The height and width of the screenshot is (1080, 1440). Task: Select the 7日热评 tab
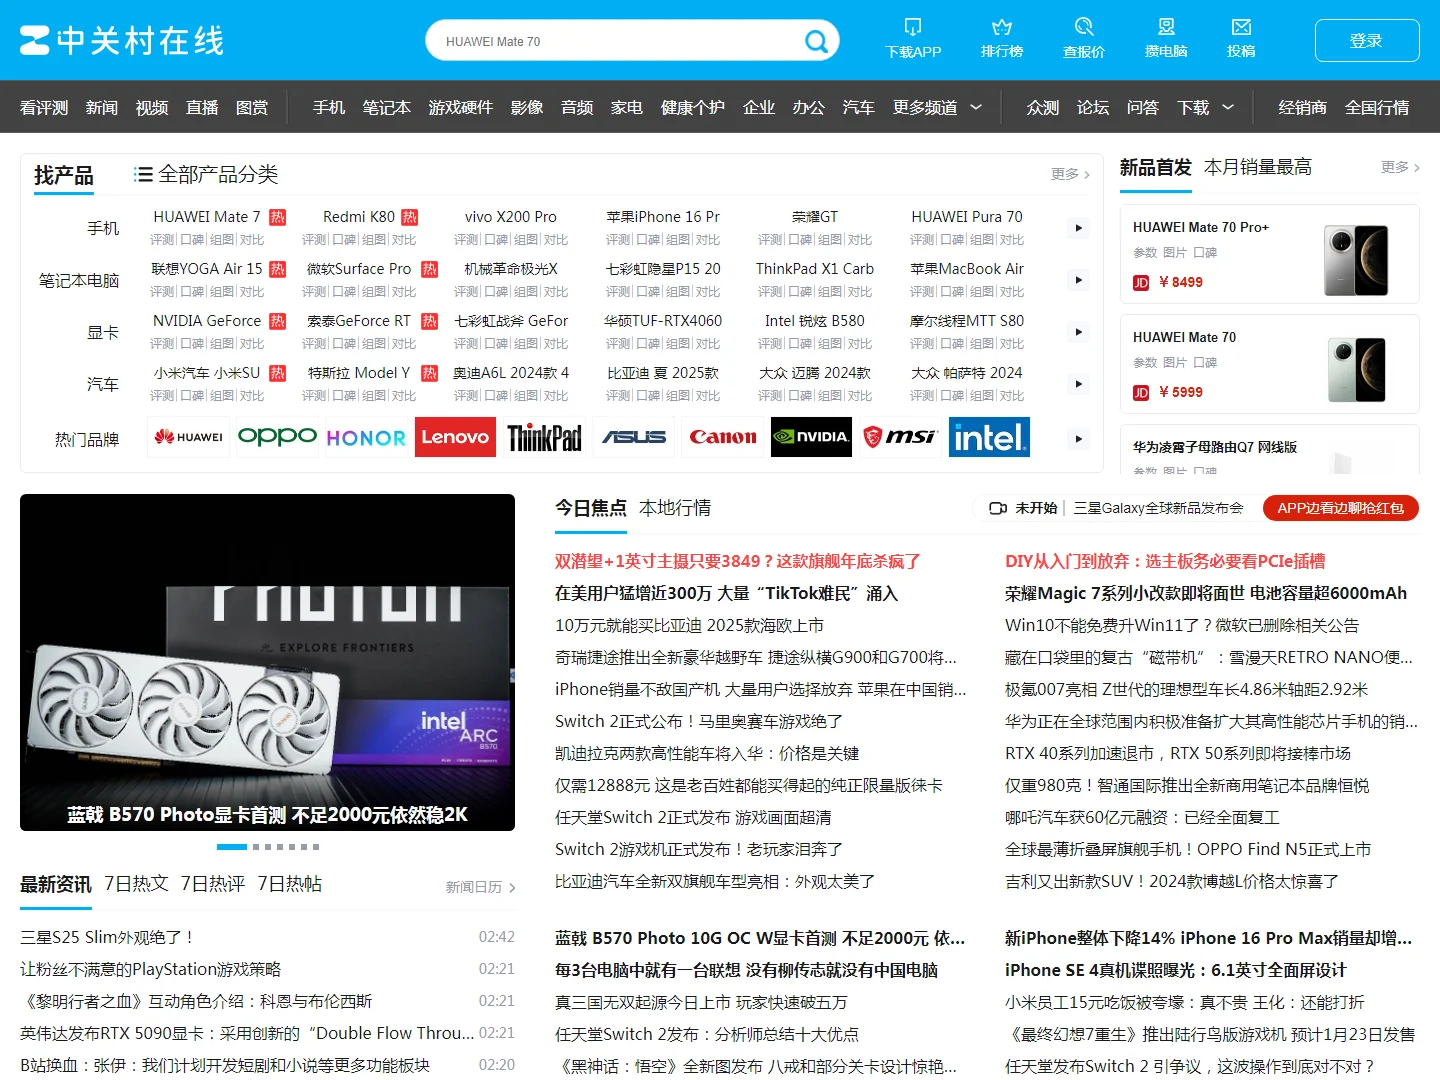point(213,884)
